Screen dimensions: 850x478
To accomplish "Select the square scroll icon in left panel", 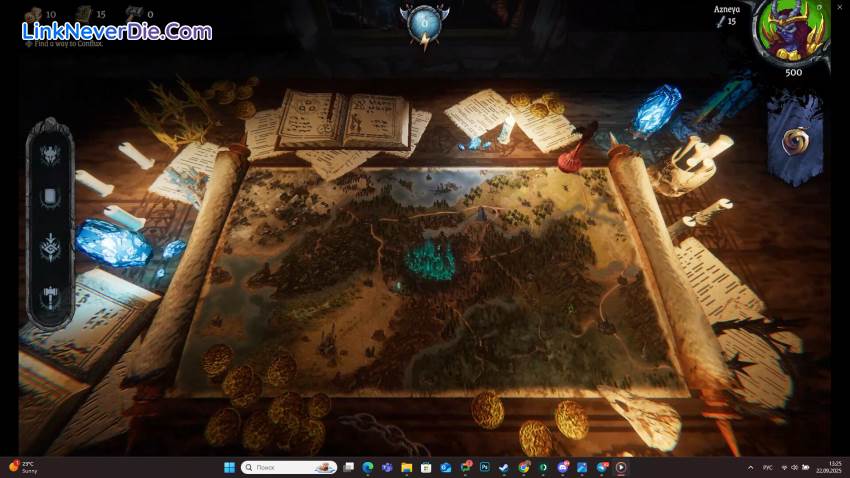I will (x=50, y=198).
